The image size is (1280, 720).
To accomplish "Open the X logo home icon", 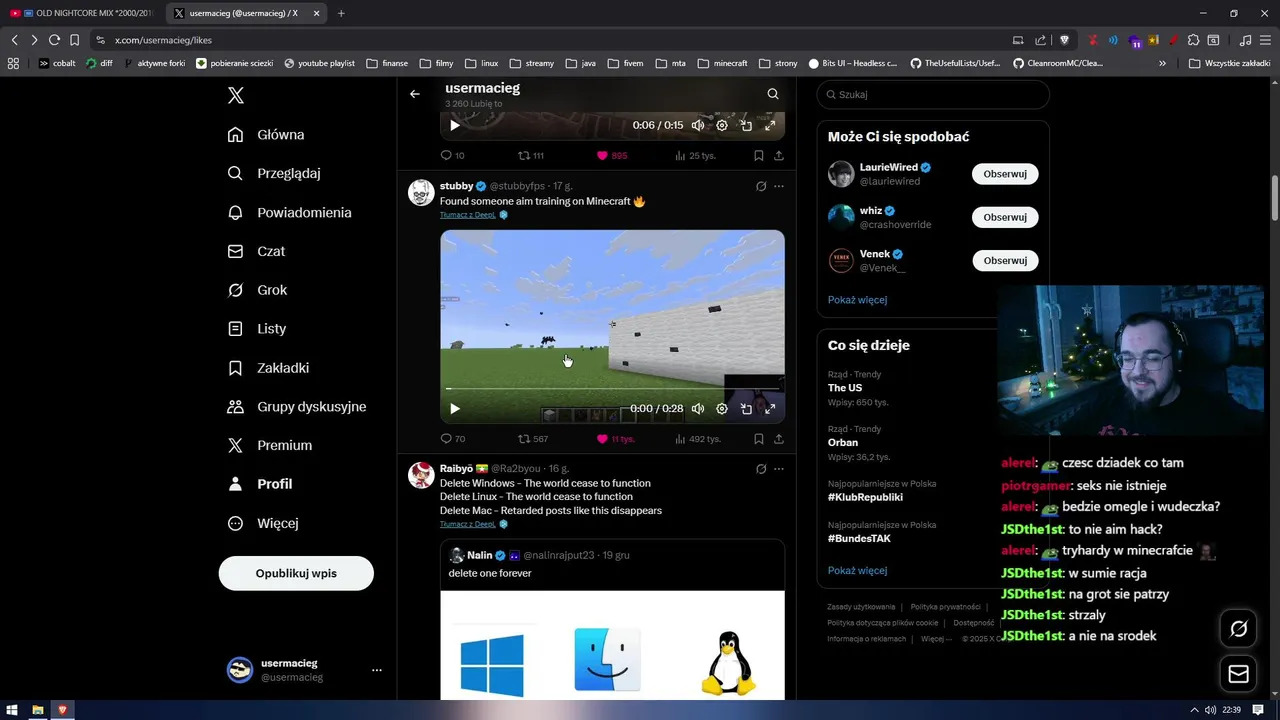I will tap(235, 96).
